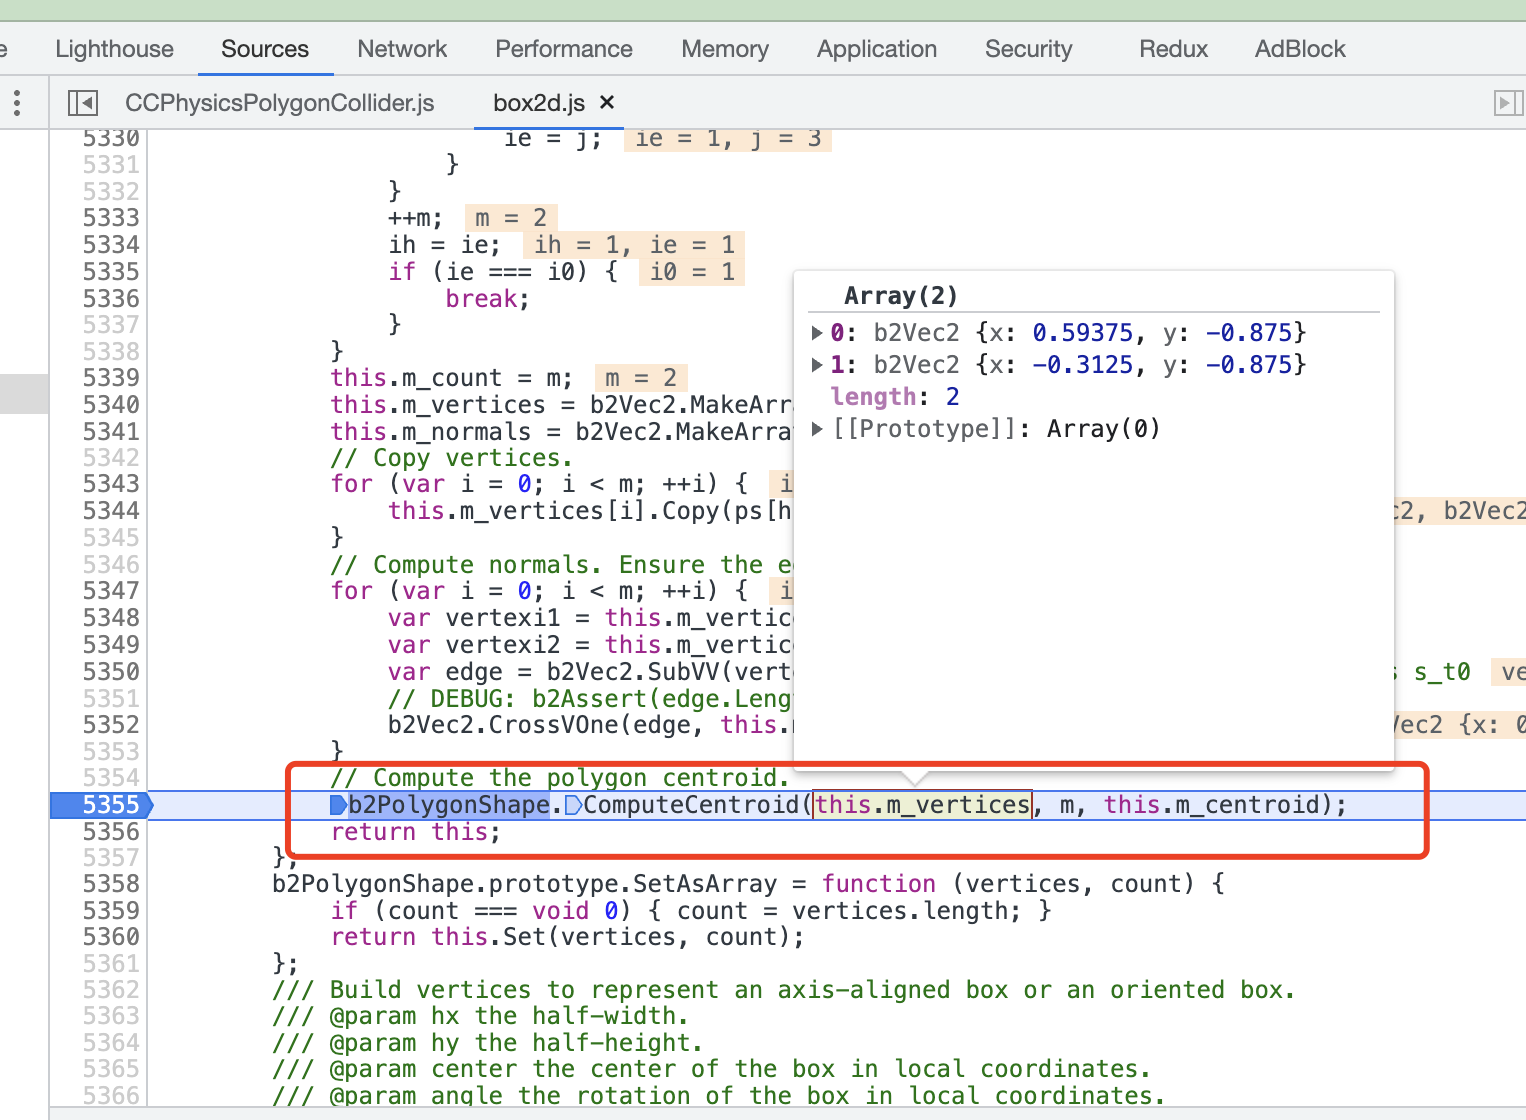Open the DevTools three-dot navigator menu

[x=17, y=102]
